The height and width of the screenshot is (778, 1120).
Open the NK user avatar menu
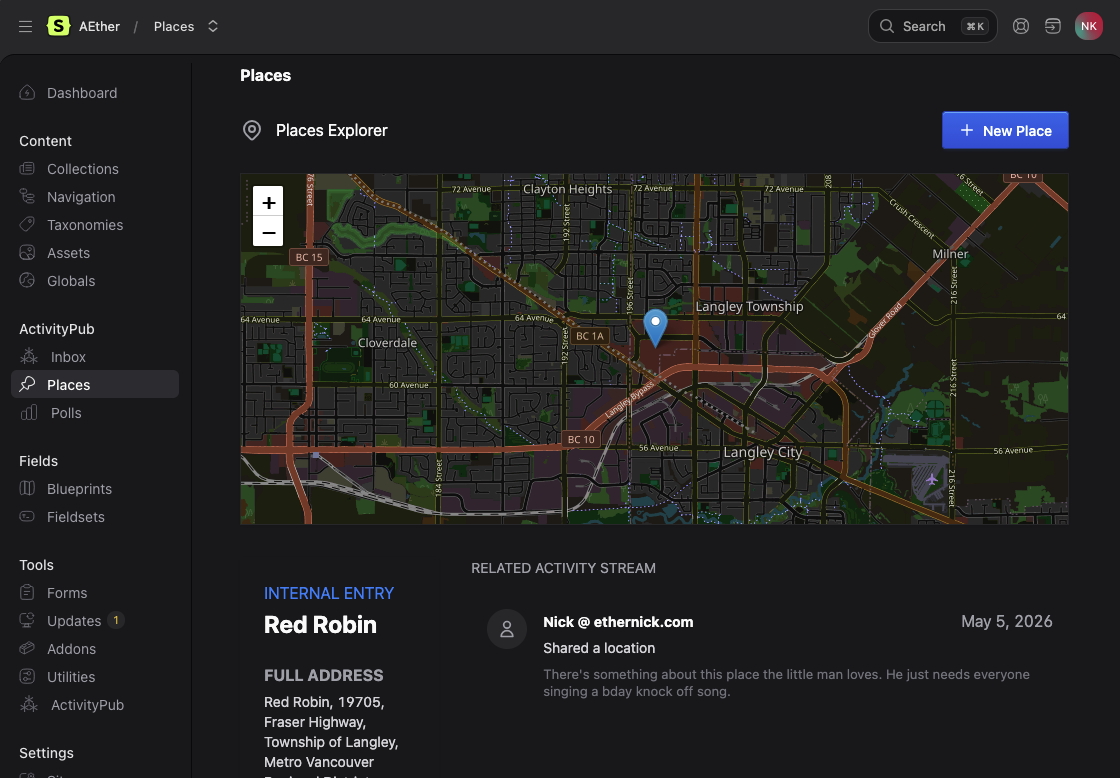1089,26
